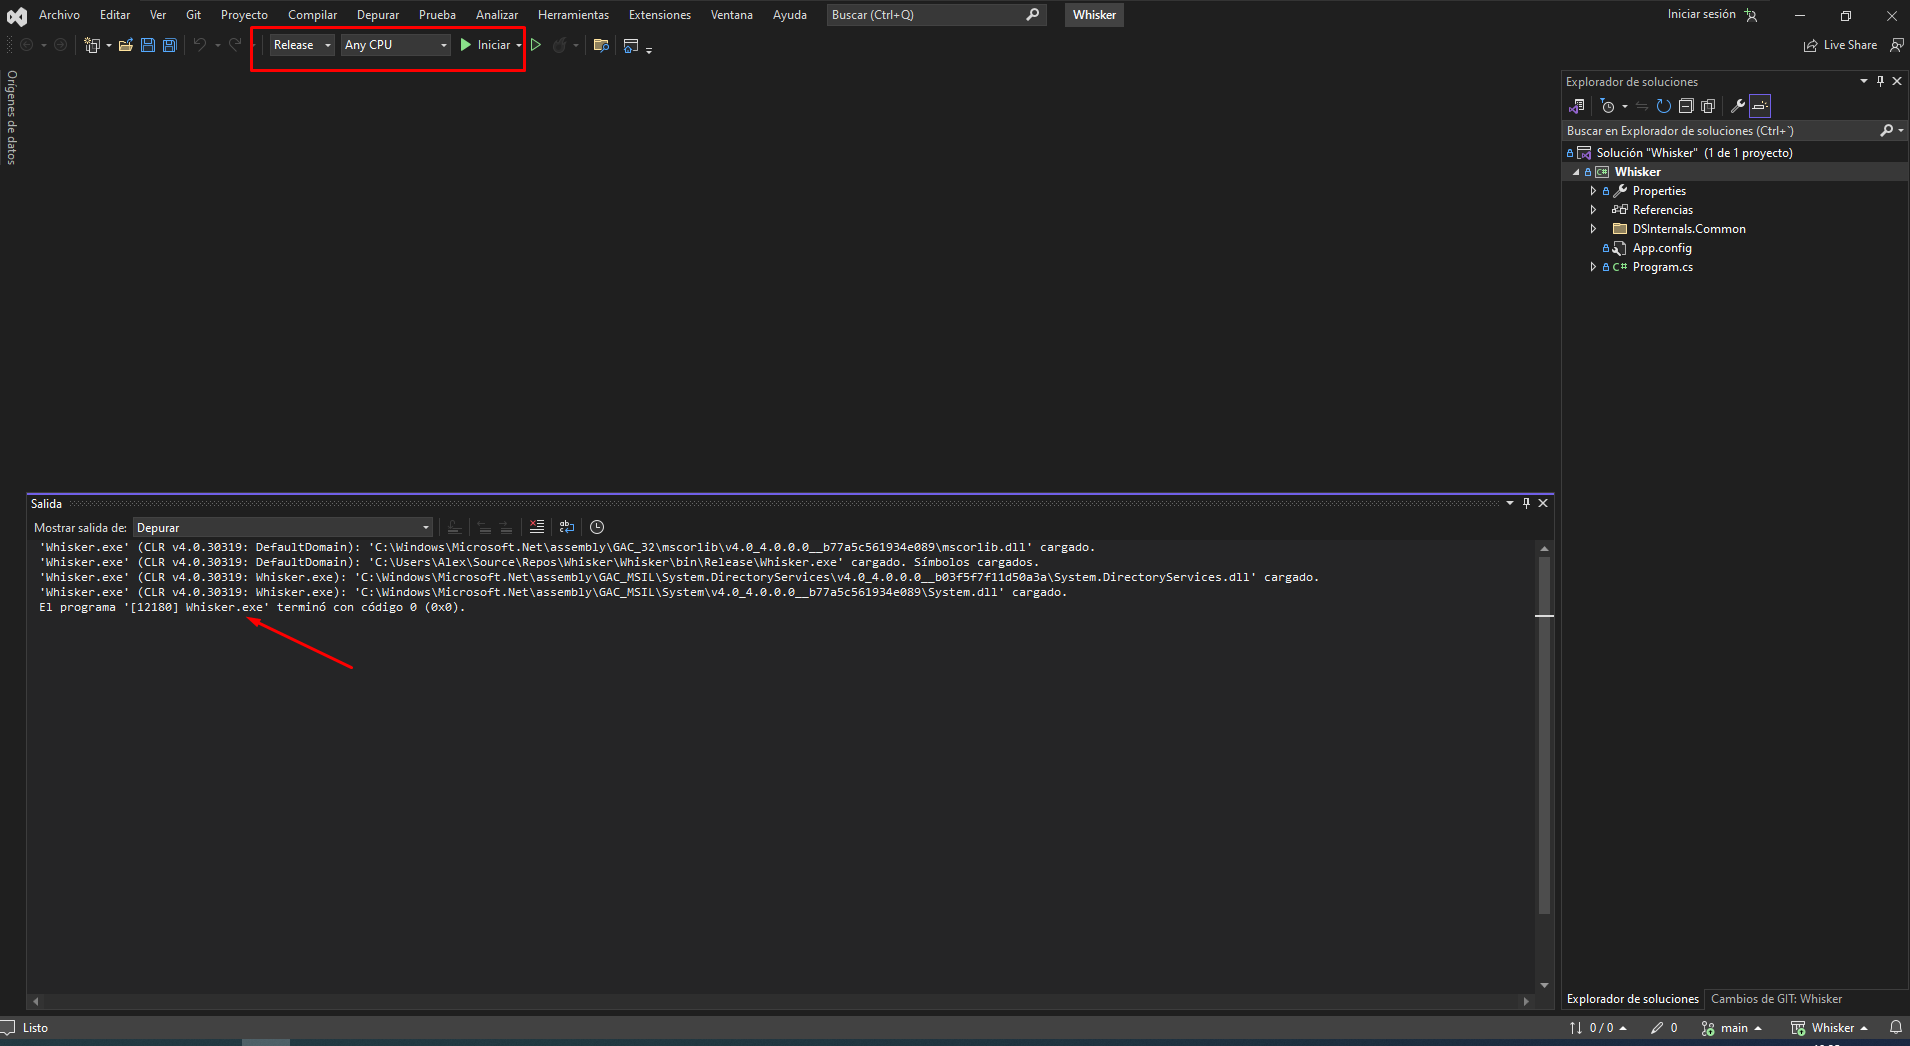Click the start without debugging play icon
1910x1046 pixels.
click(536, 45)
